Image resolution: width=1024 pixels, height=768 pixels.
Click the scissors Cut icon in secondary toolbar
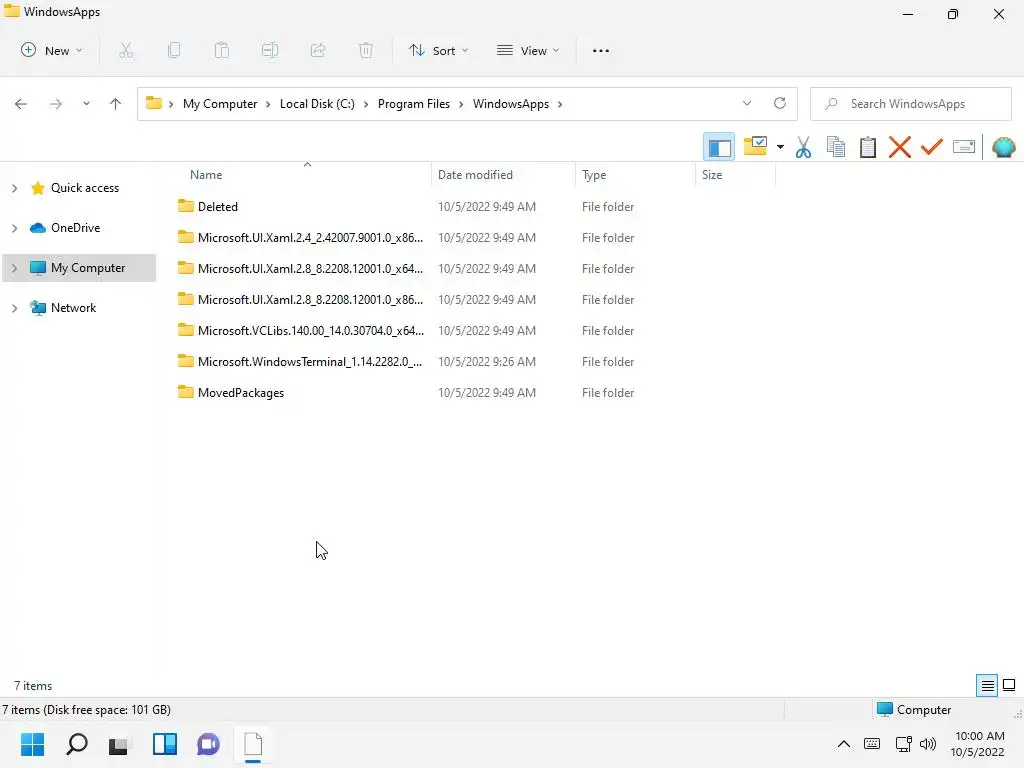(x=804, y=147)
